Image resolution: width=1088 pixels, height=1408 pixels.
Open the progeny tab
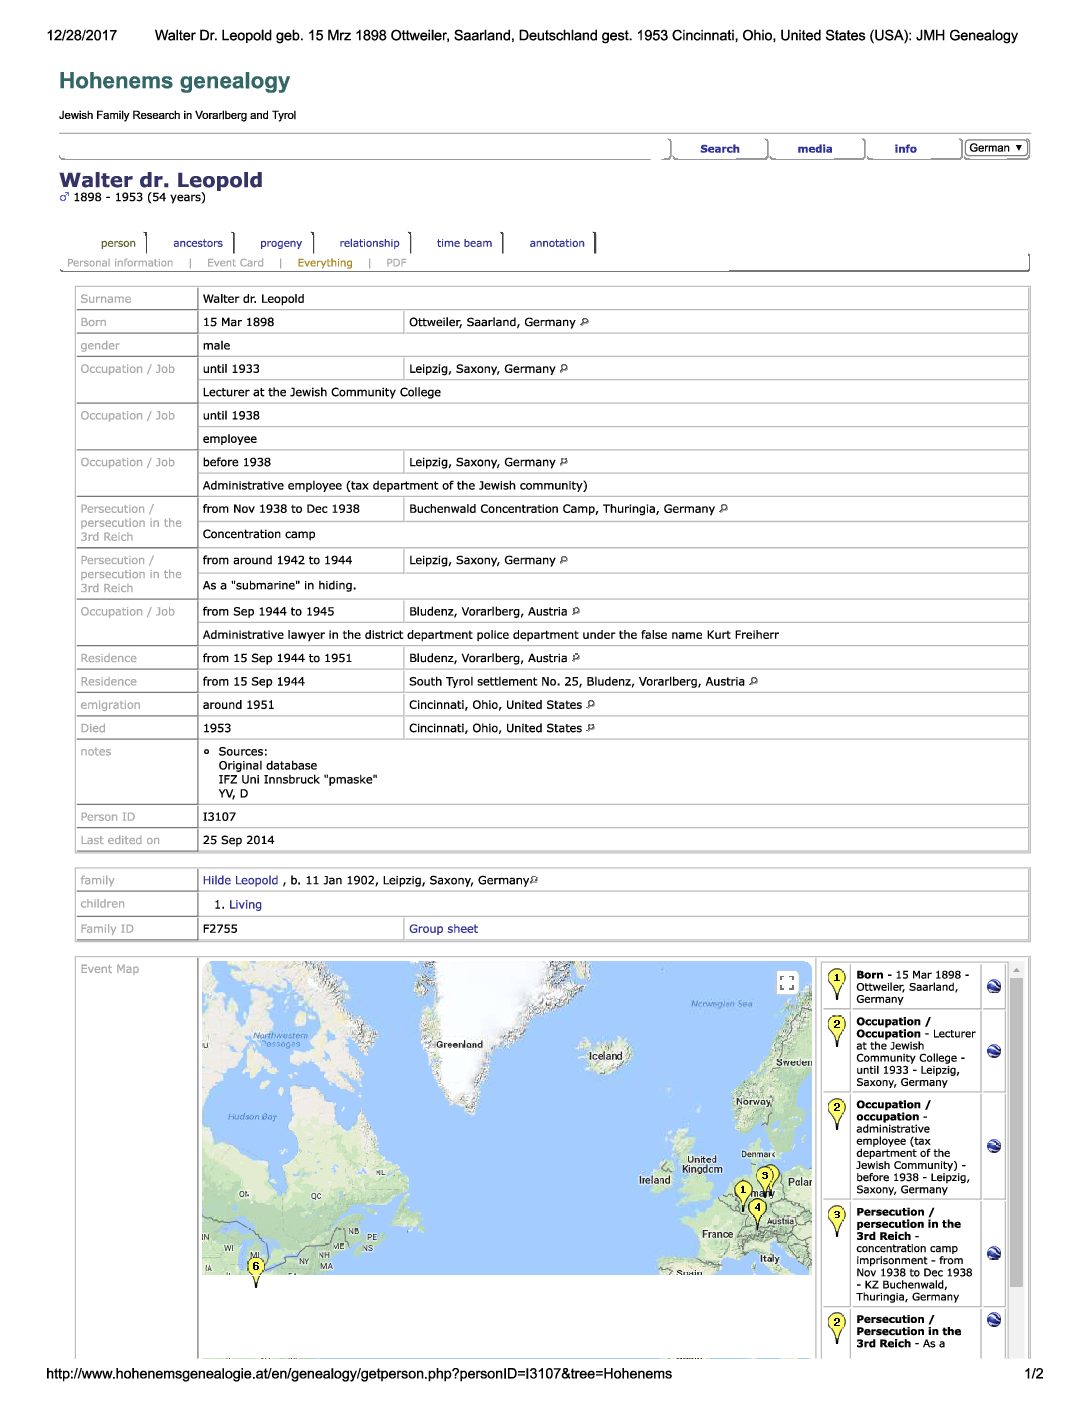[x=281, y=243]
